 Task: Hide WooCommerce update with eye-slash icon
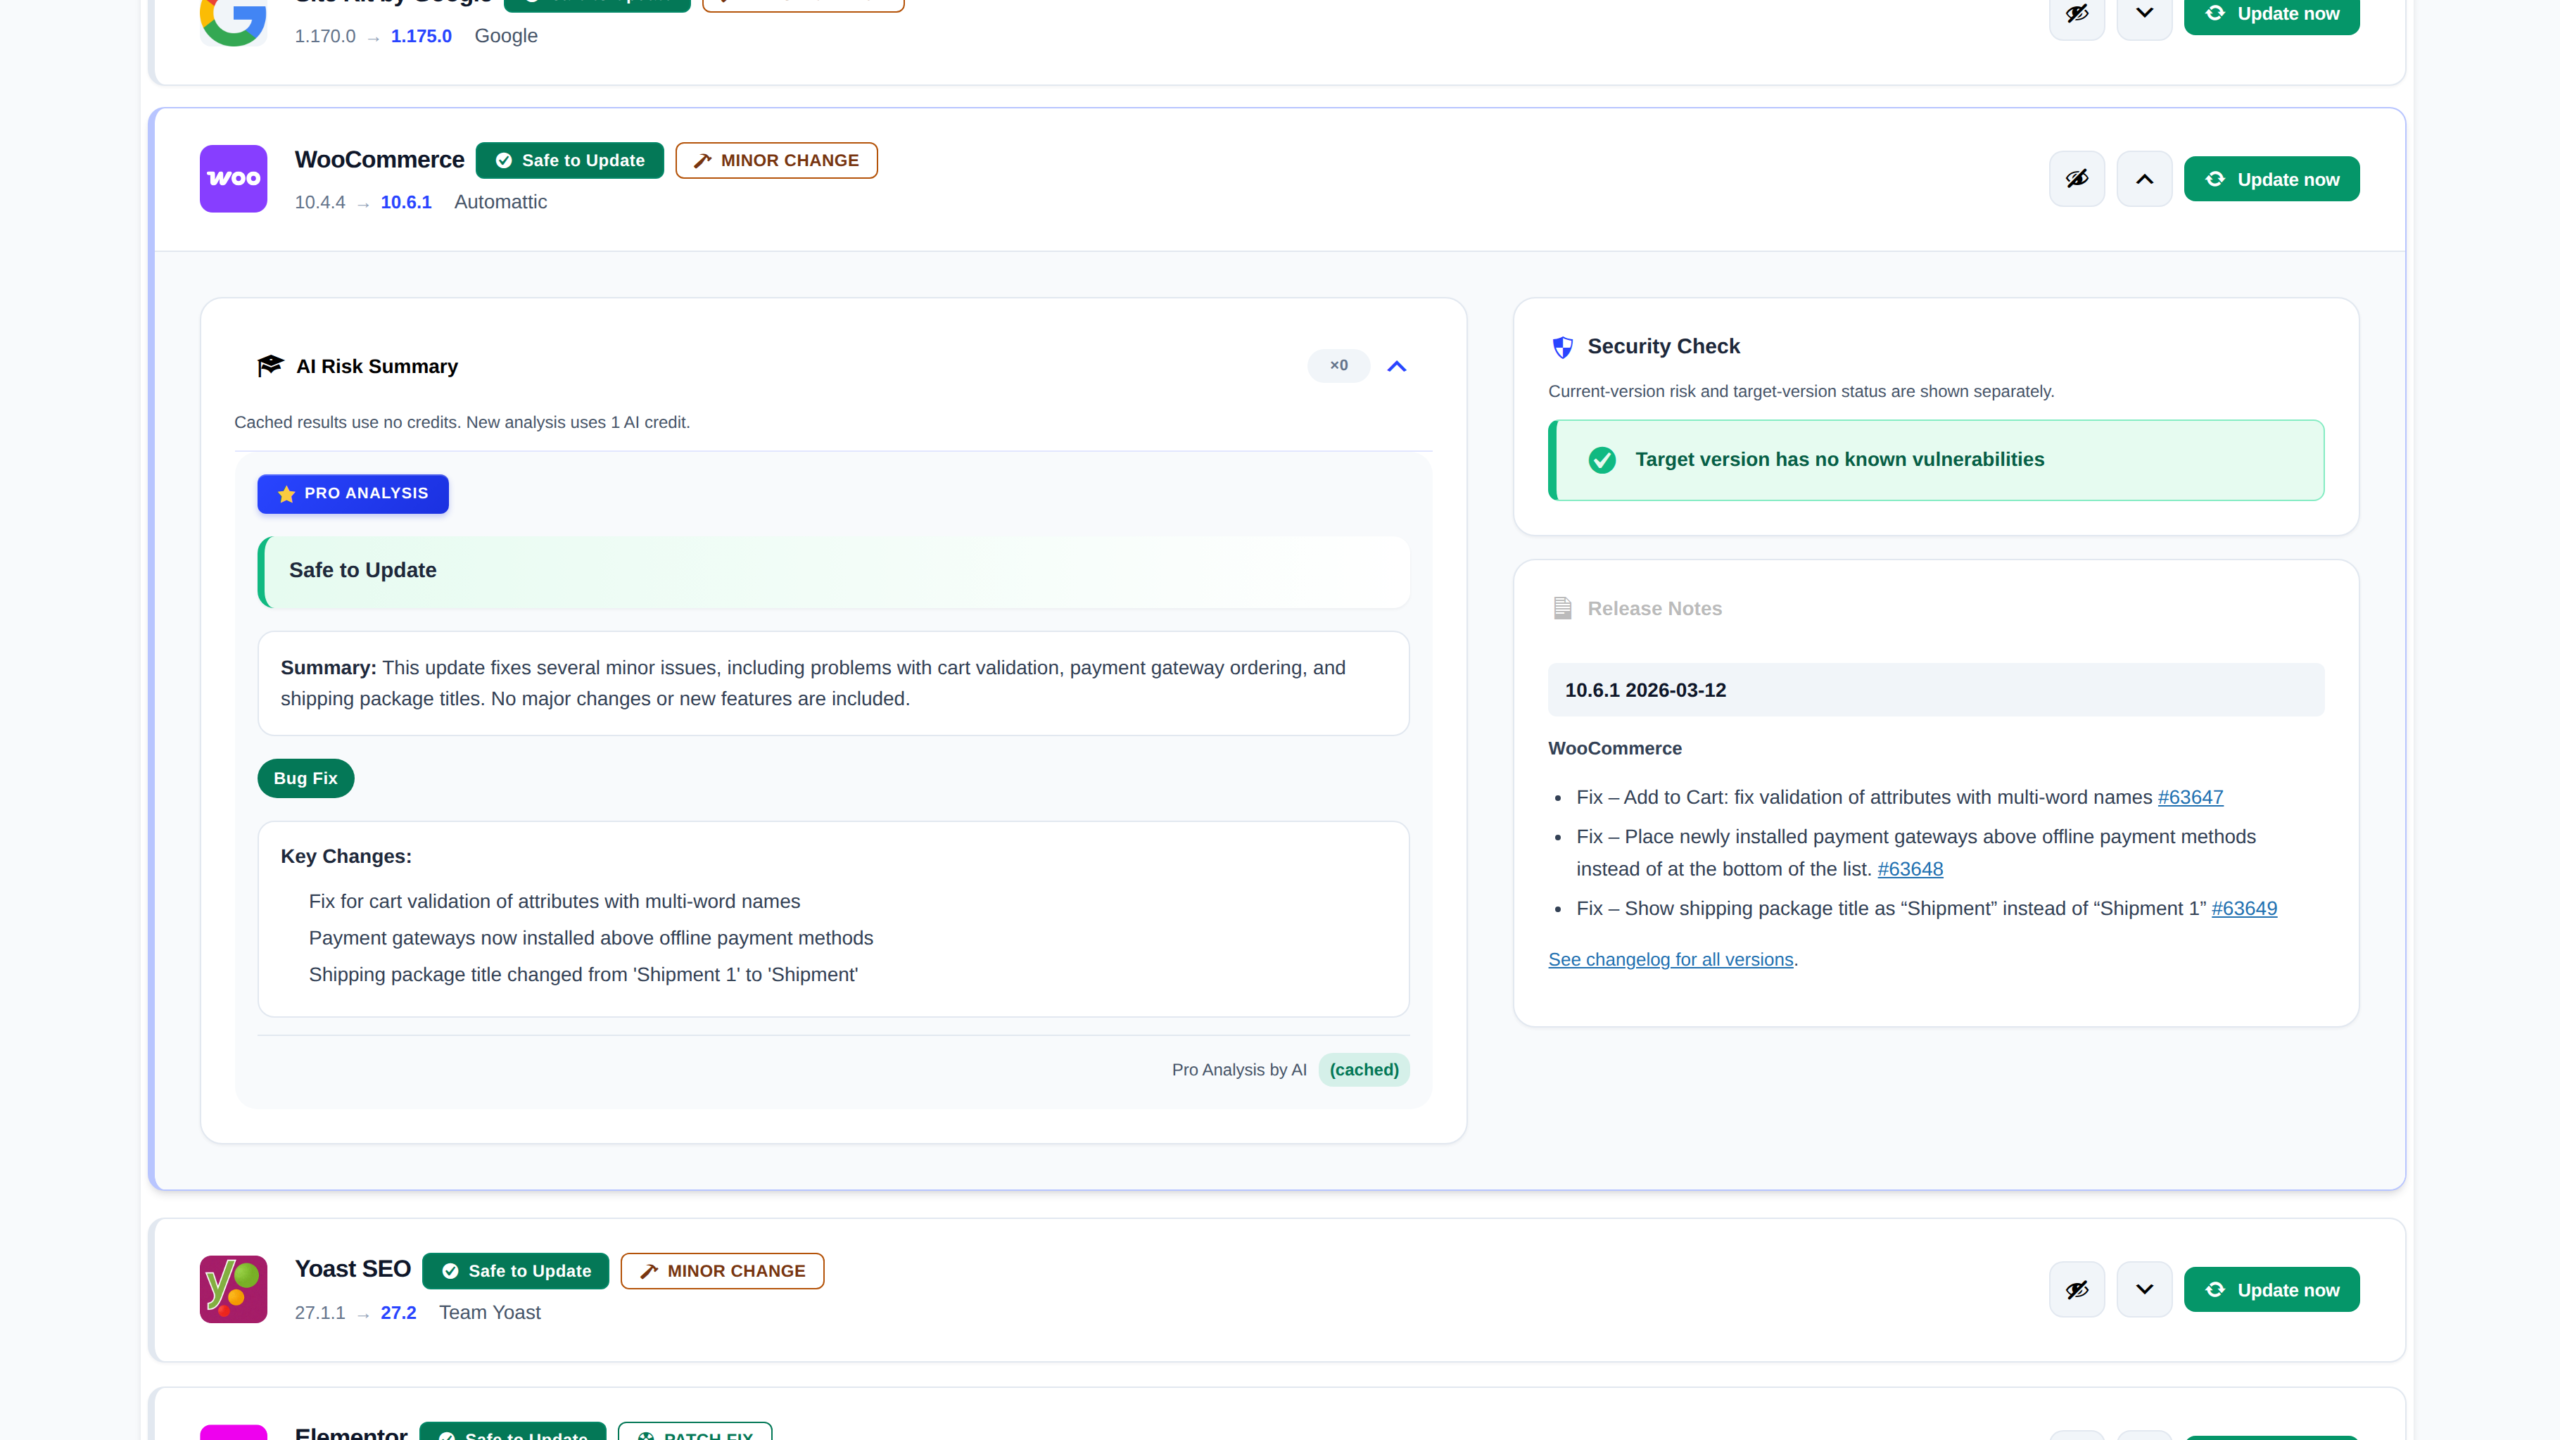[x=2077, y=179]
